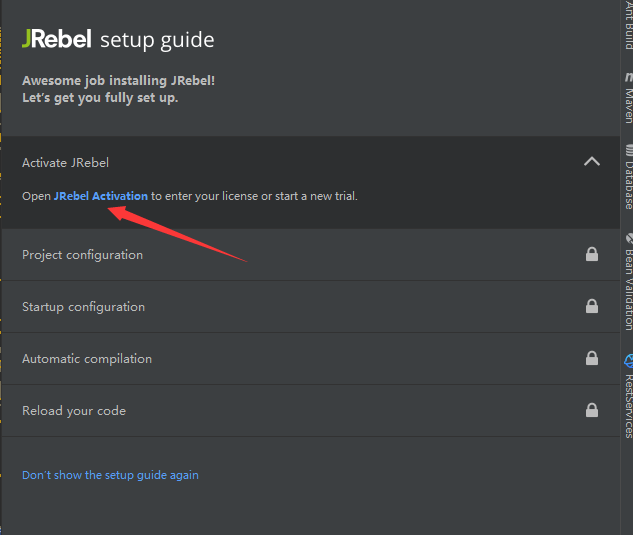The image size is (633, 535).
Task: Expand the Project configuration section
Action: (x=311, y=255)
